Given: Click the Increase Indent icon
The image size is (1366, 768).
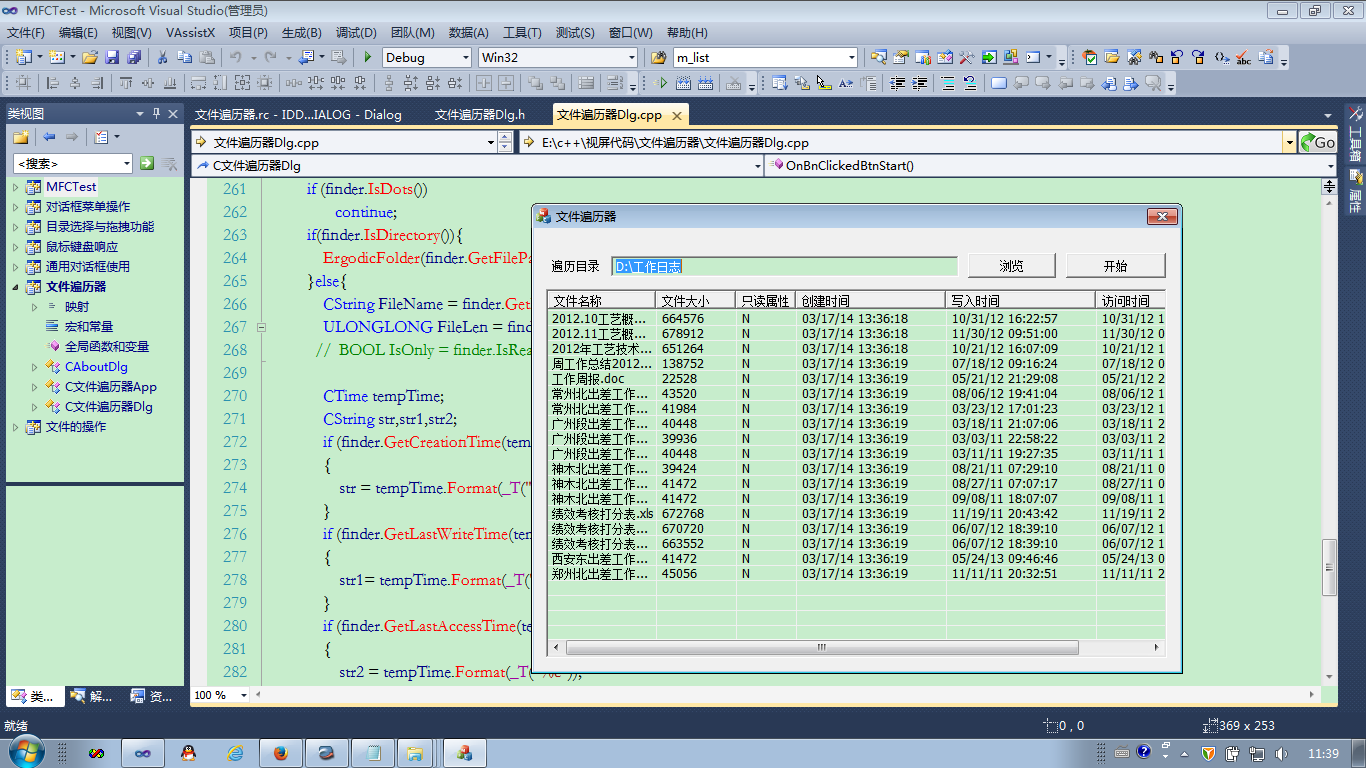Looking at the screenshot, I should [919, 83].
